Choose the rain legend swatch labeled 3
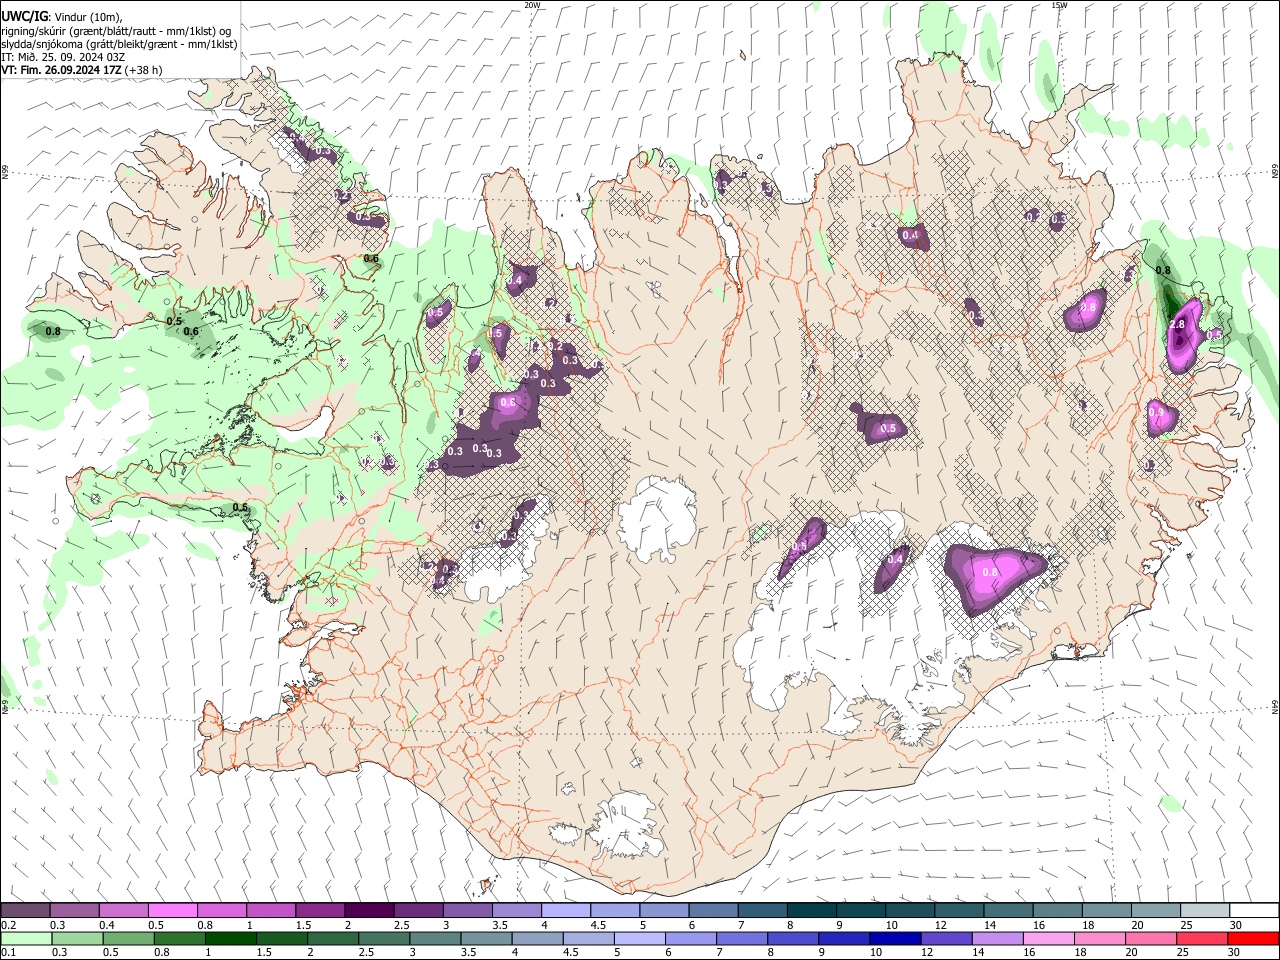 point(435,938)
